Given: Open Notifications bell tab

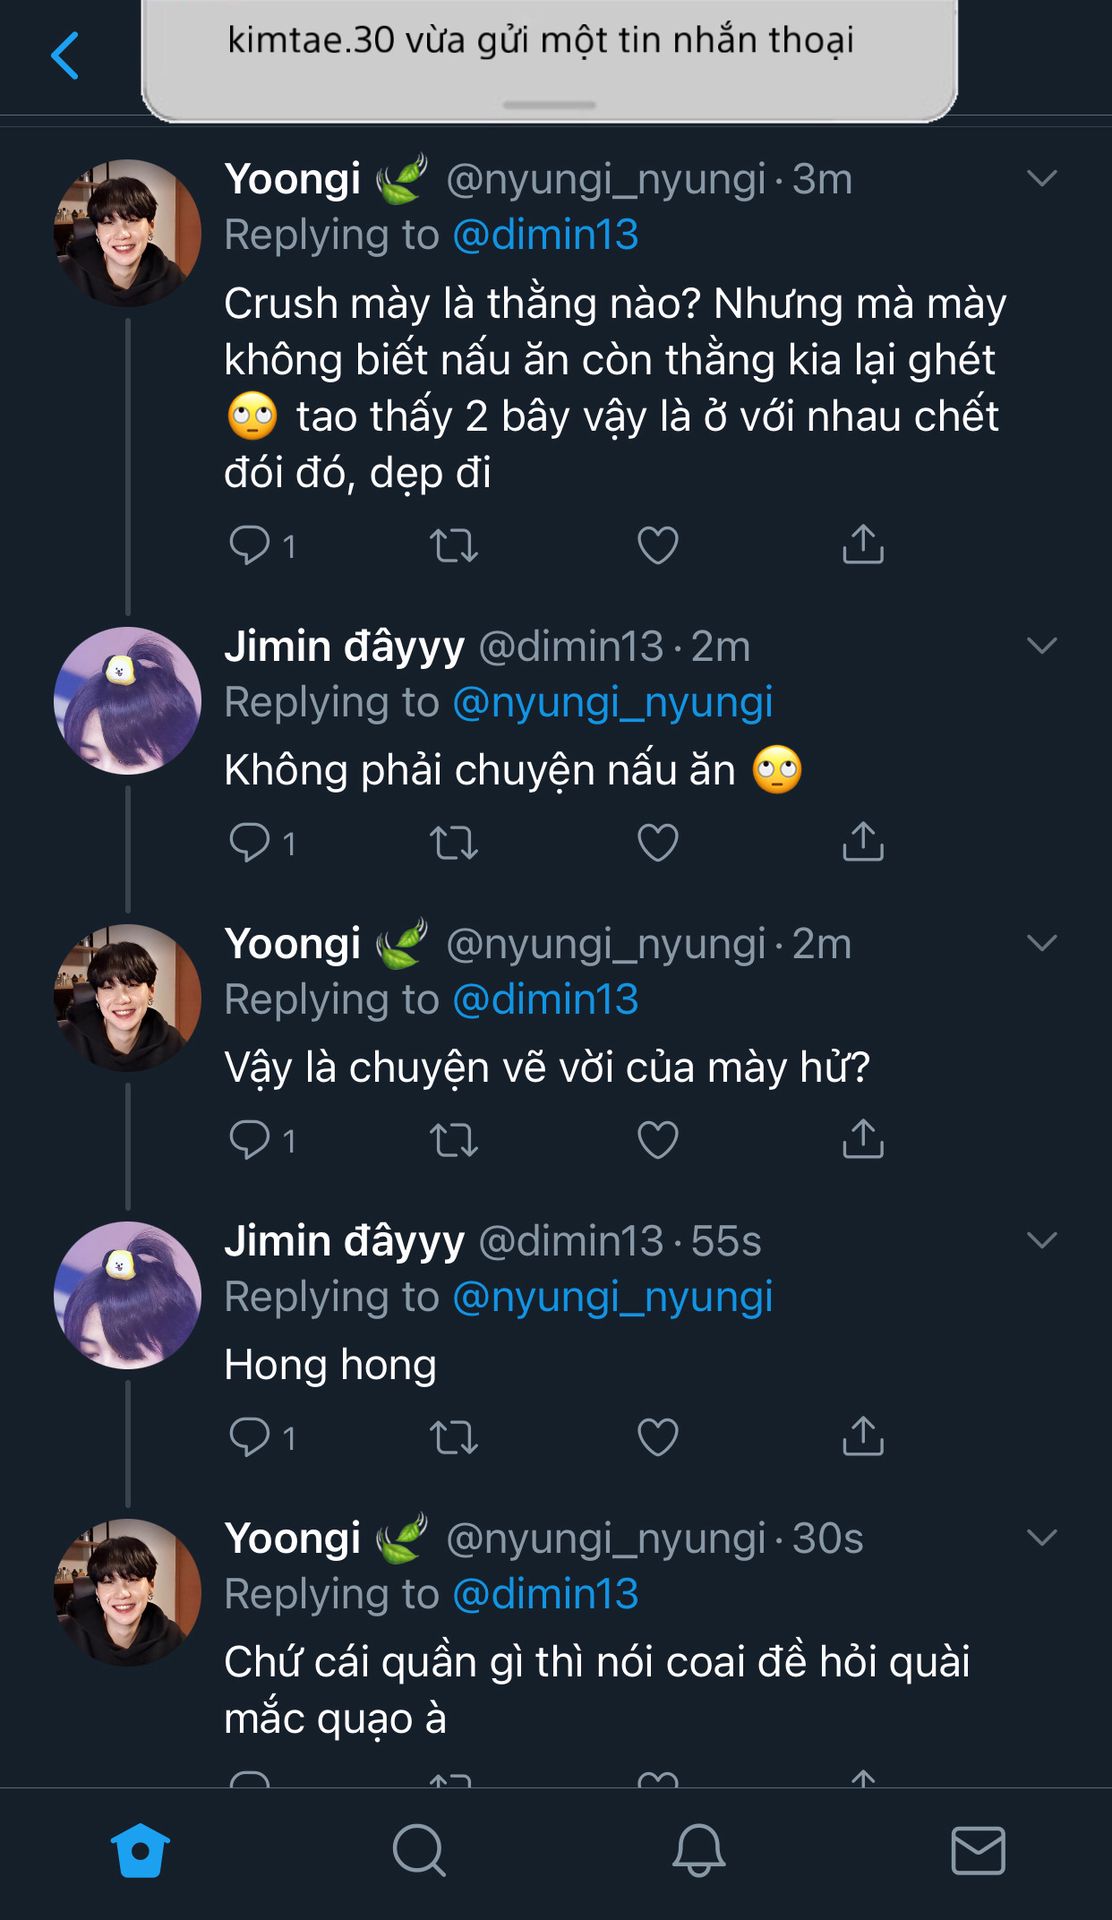Looking at the screenshot, I should tap(698, 1850).
